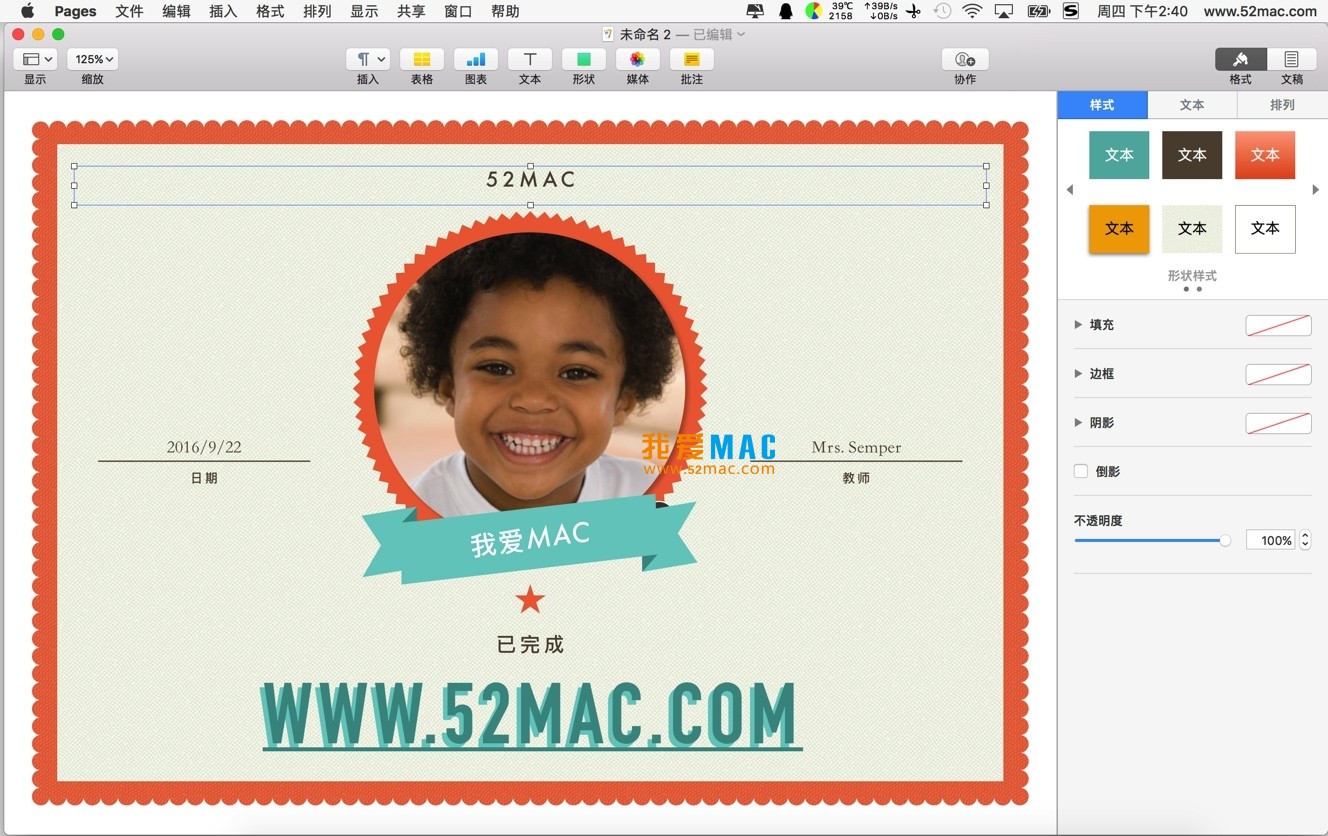This screenshot has width=1328, height=836.
Task: Click the 不透明度 opacity slider
Action: coord(1152,540)
